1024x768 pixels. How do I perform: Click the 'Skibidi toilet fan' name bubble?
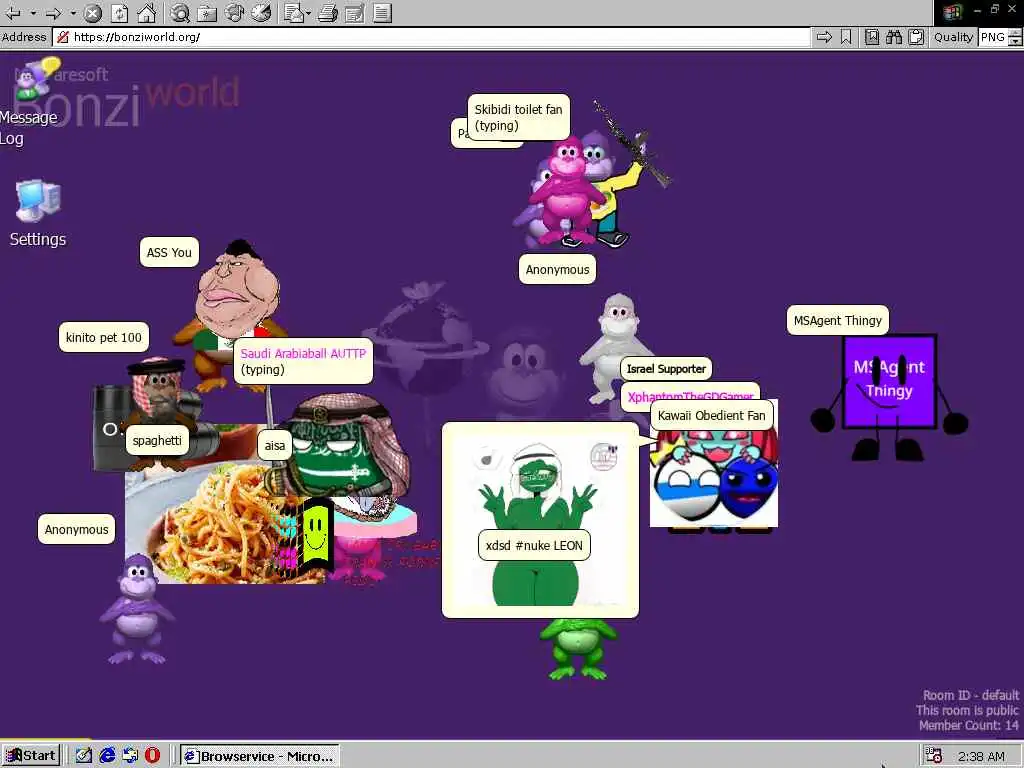[519, 118]
